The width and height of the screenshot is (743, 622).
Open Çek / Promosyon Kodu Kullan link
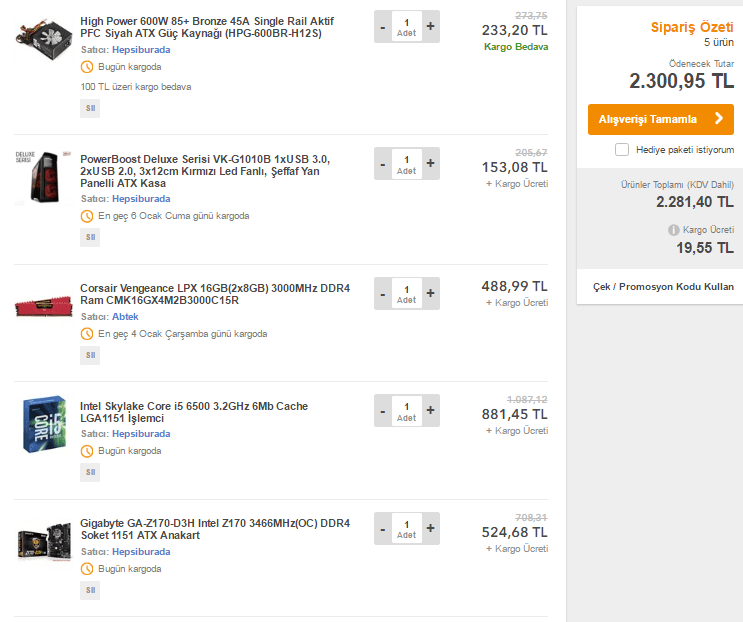[664, 287]
